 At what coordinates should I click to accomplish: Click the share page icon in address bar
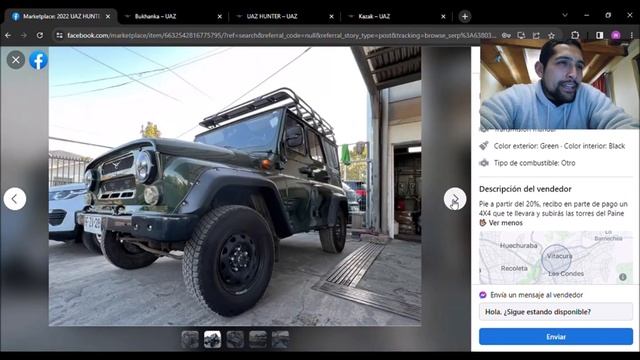536,36
